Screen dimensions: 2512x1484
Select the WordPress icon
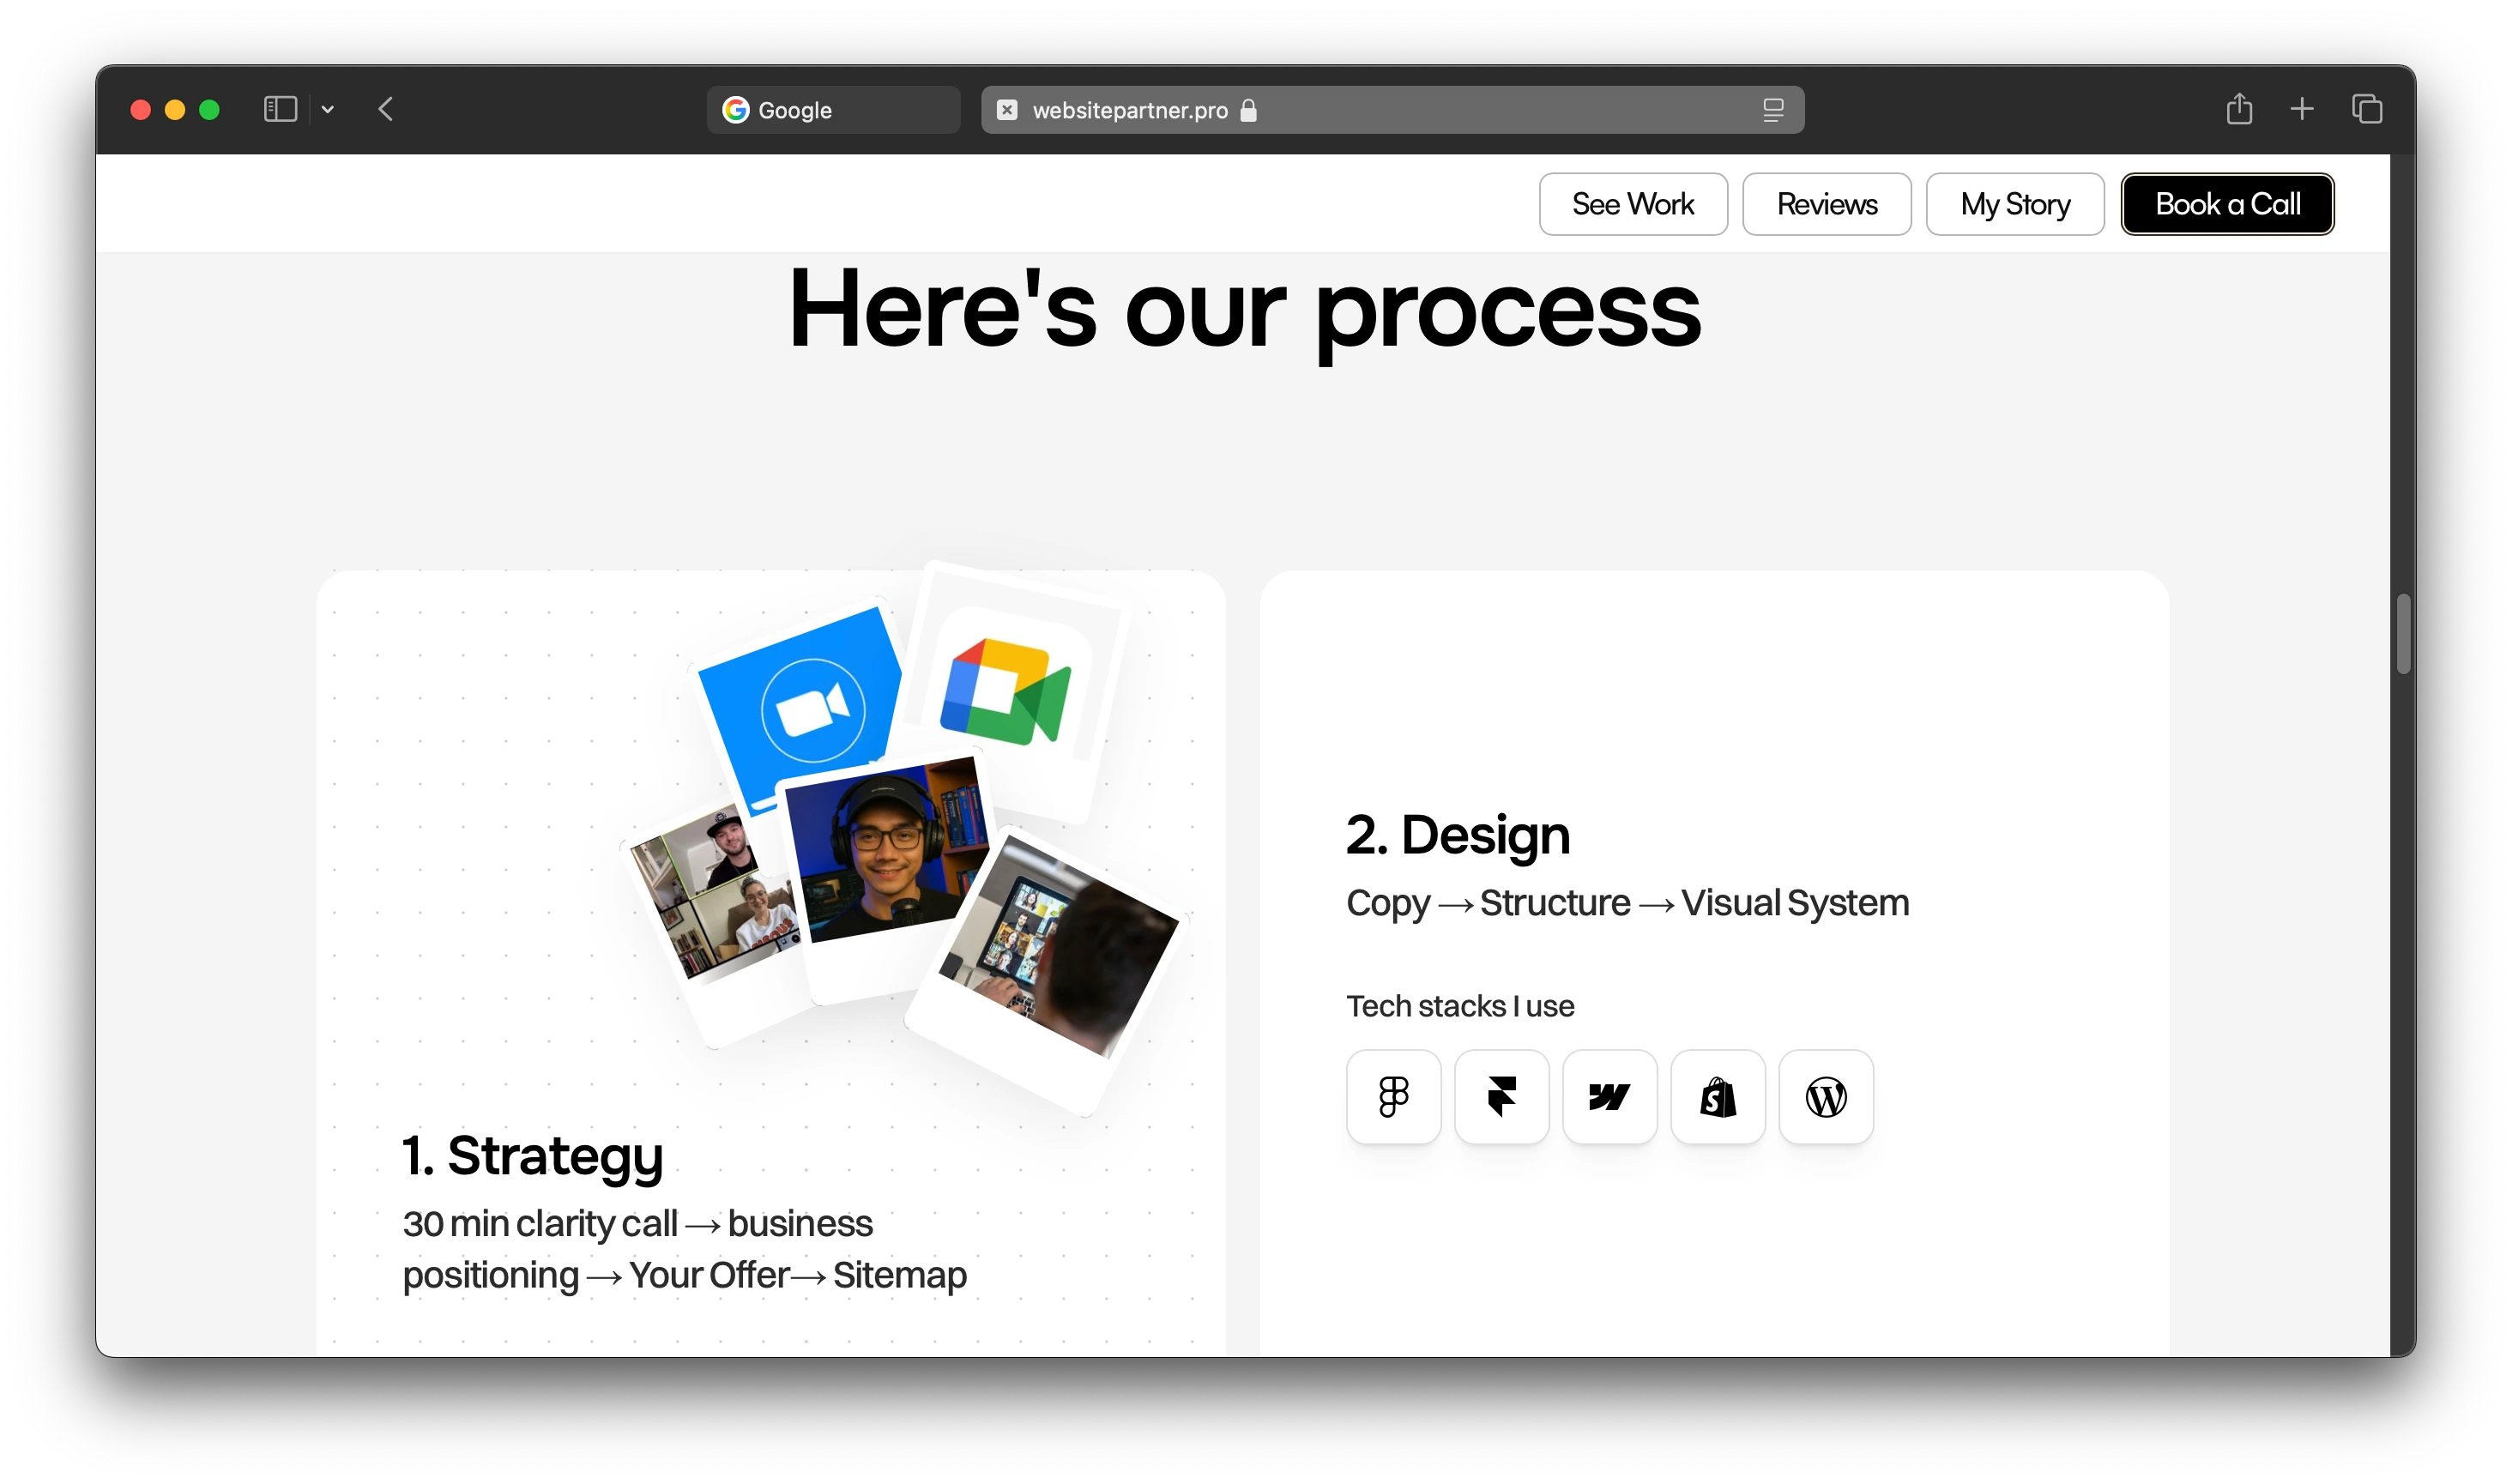(1826, 1097)
